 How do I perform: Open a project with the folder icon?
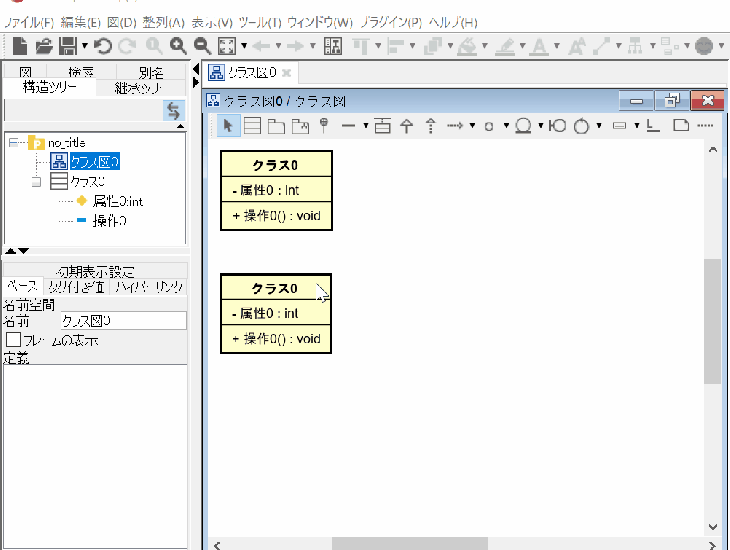coord(44,46)
